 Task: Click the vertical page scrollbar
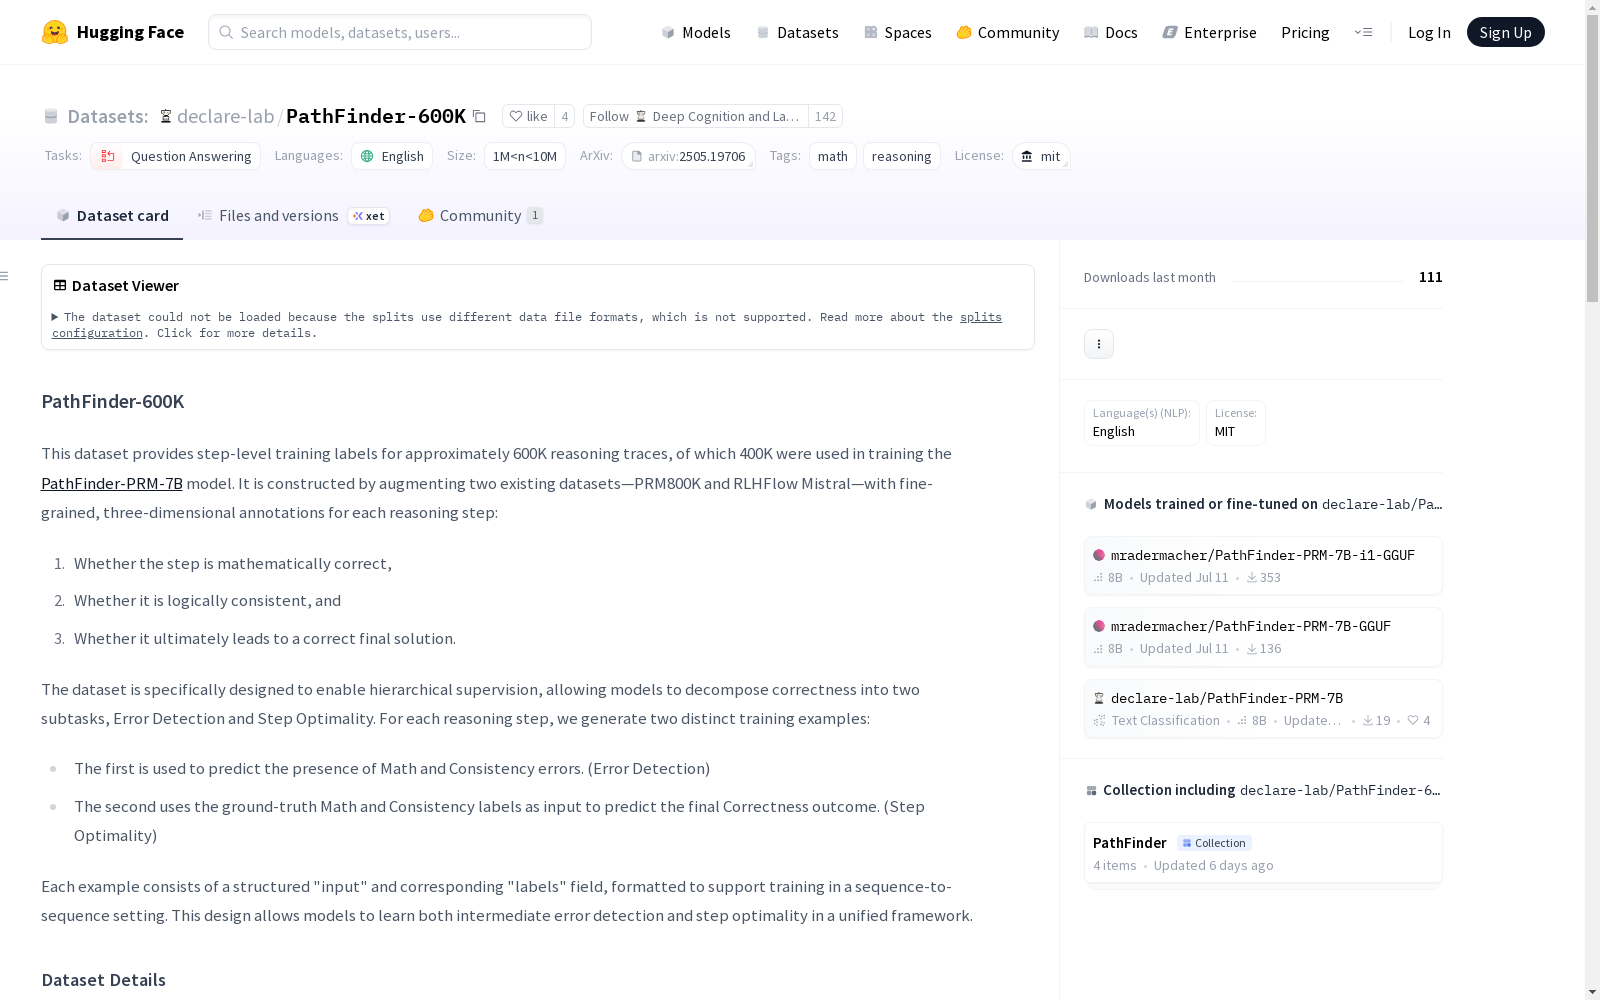(x=1592, y=160)
